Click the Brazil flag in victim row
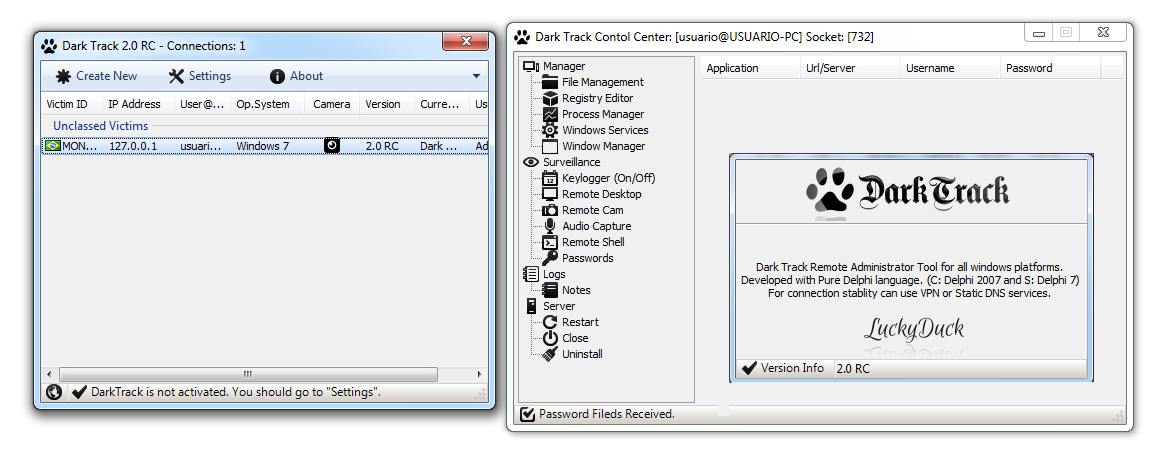This screenshot has height=457, width=1159. coord(52,146)
